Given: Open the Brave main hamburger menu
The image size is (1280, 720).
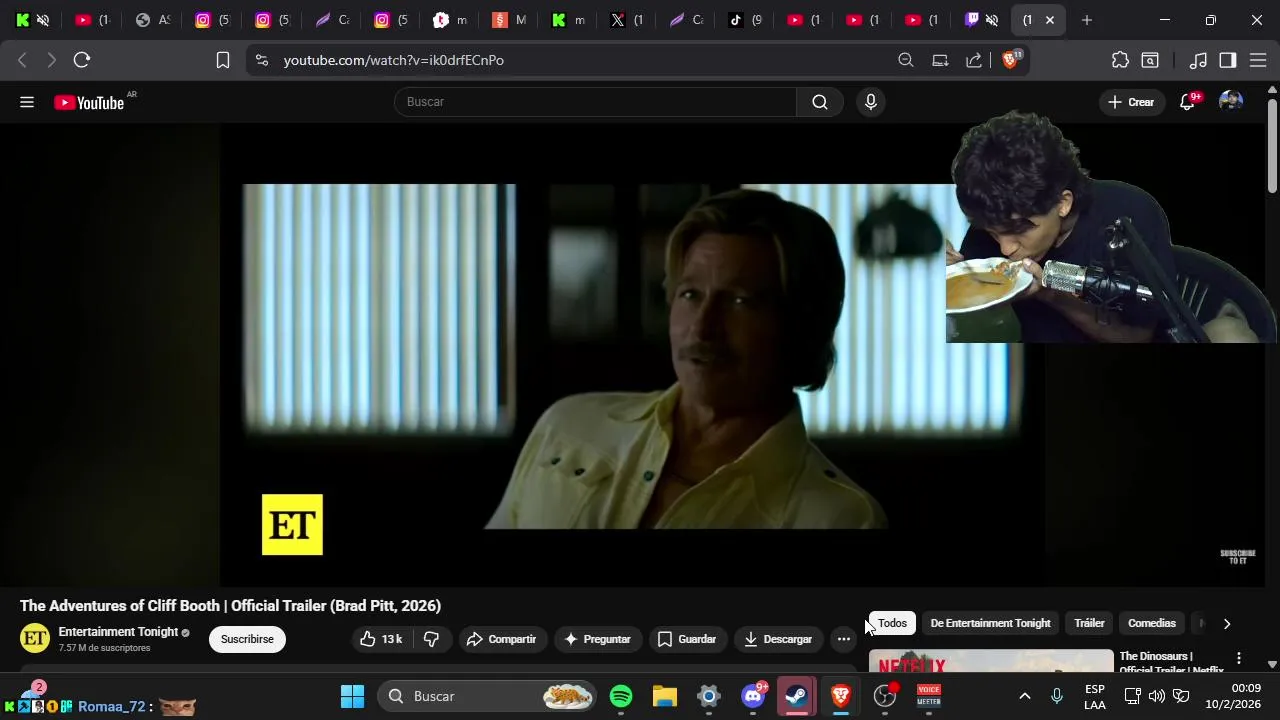Looking at the screenshot, I should [x=1259, y=60].
